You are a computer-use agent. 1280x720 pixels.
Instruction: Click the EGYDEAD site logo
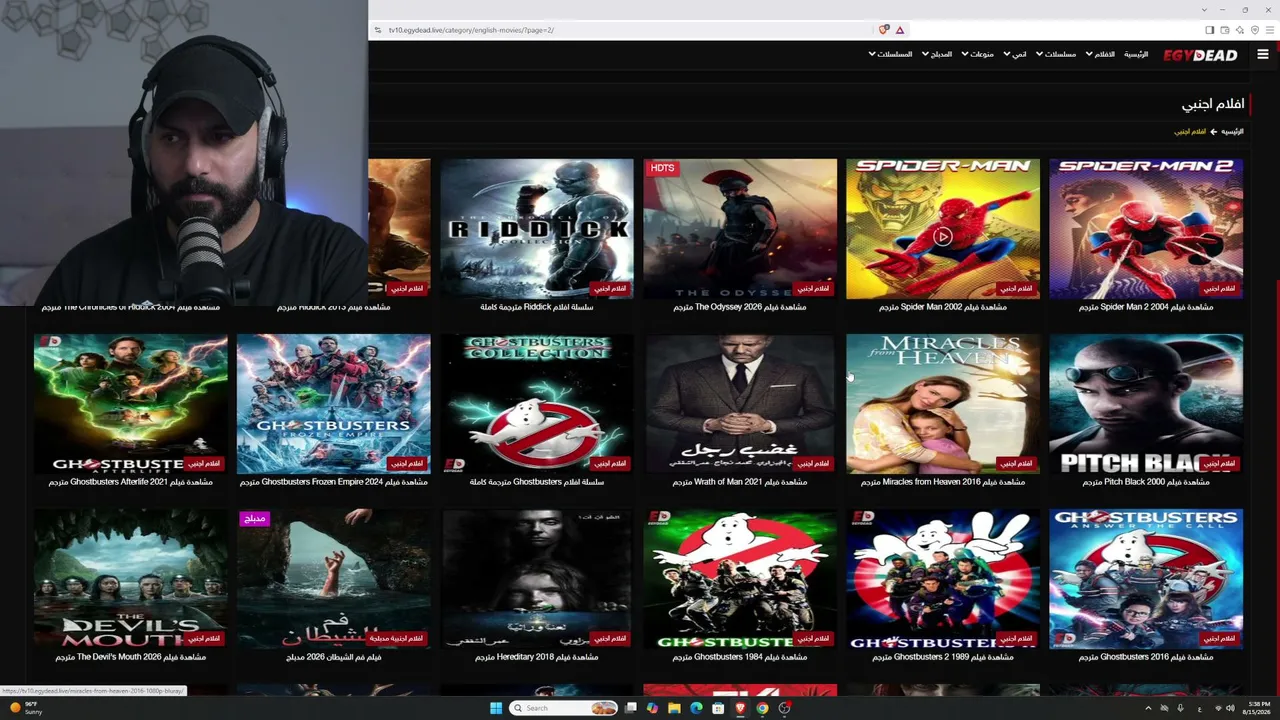click(1200, 55)
